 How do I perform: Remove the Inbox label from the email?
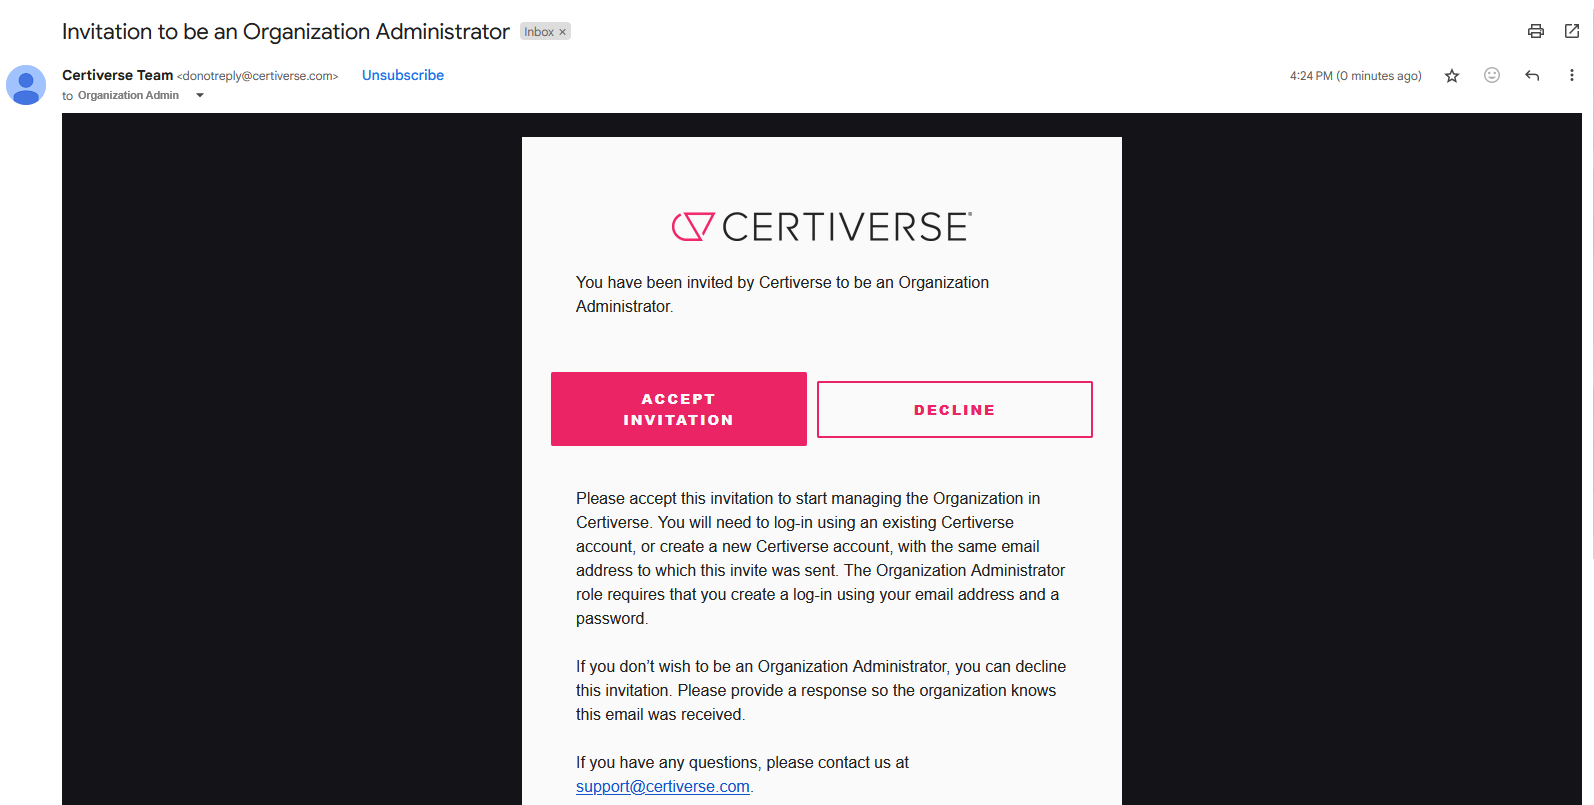[563, 32]
